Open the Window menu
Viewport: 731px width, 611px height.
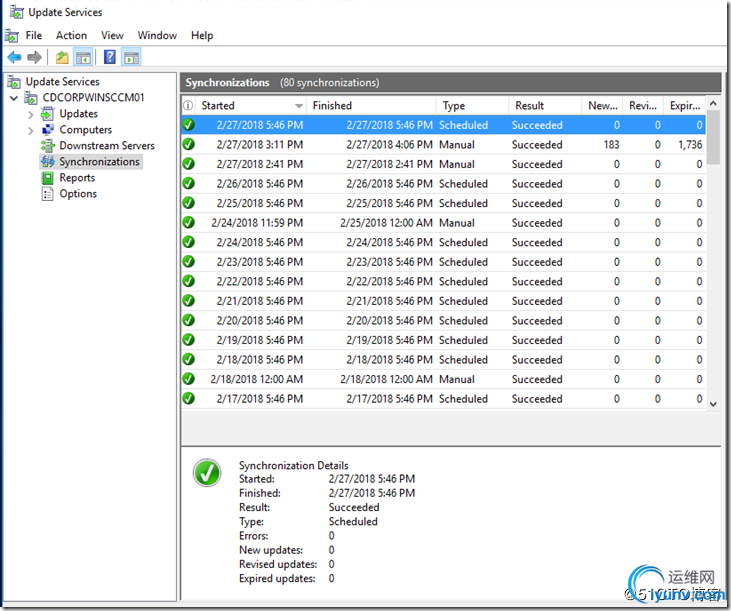click(157, 35)
